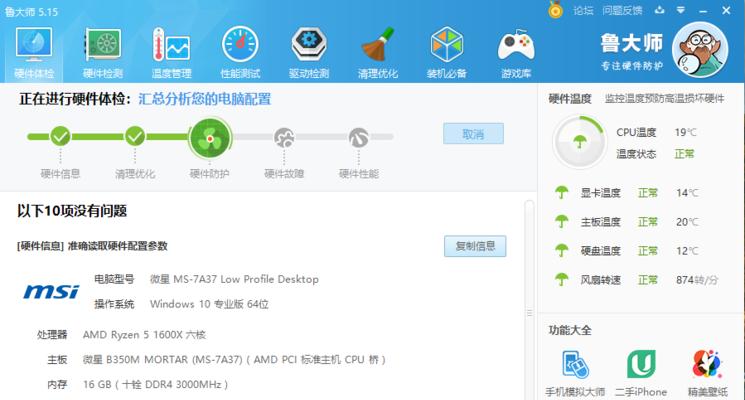Select the 微星 B350M MORTAR motherboard text
745x400 pixels.
[234, 360]
